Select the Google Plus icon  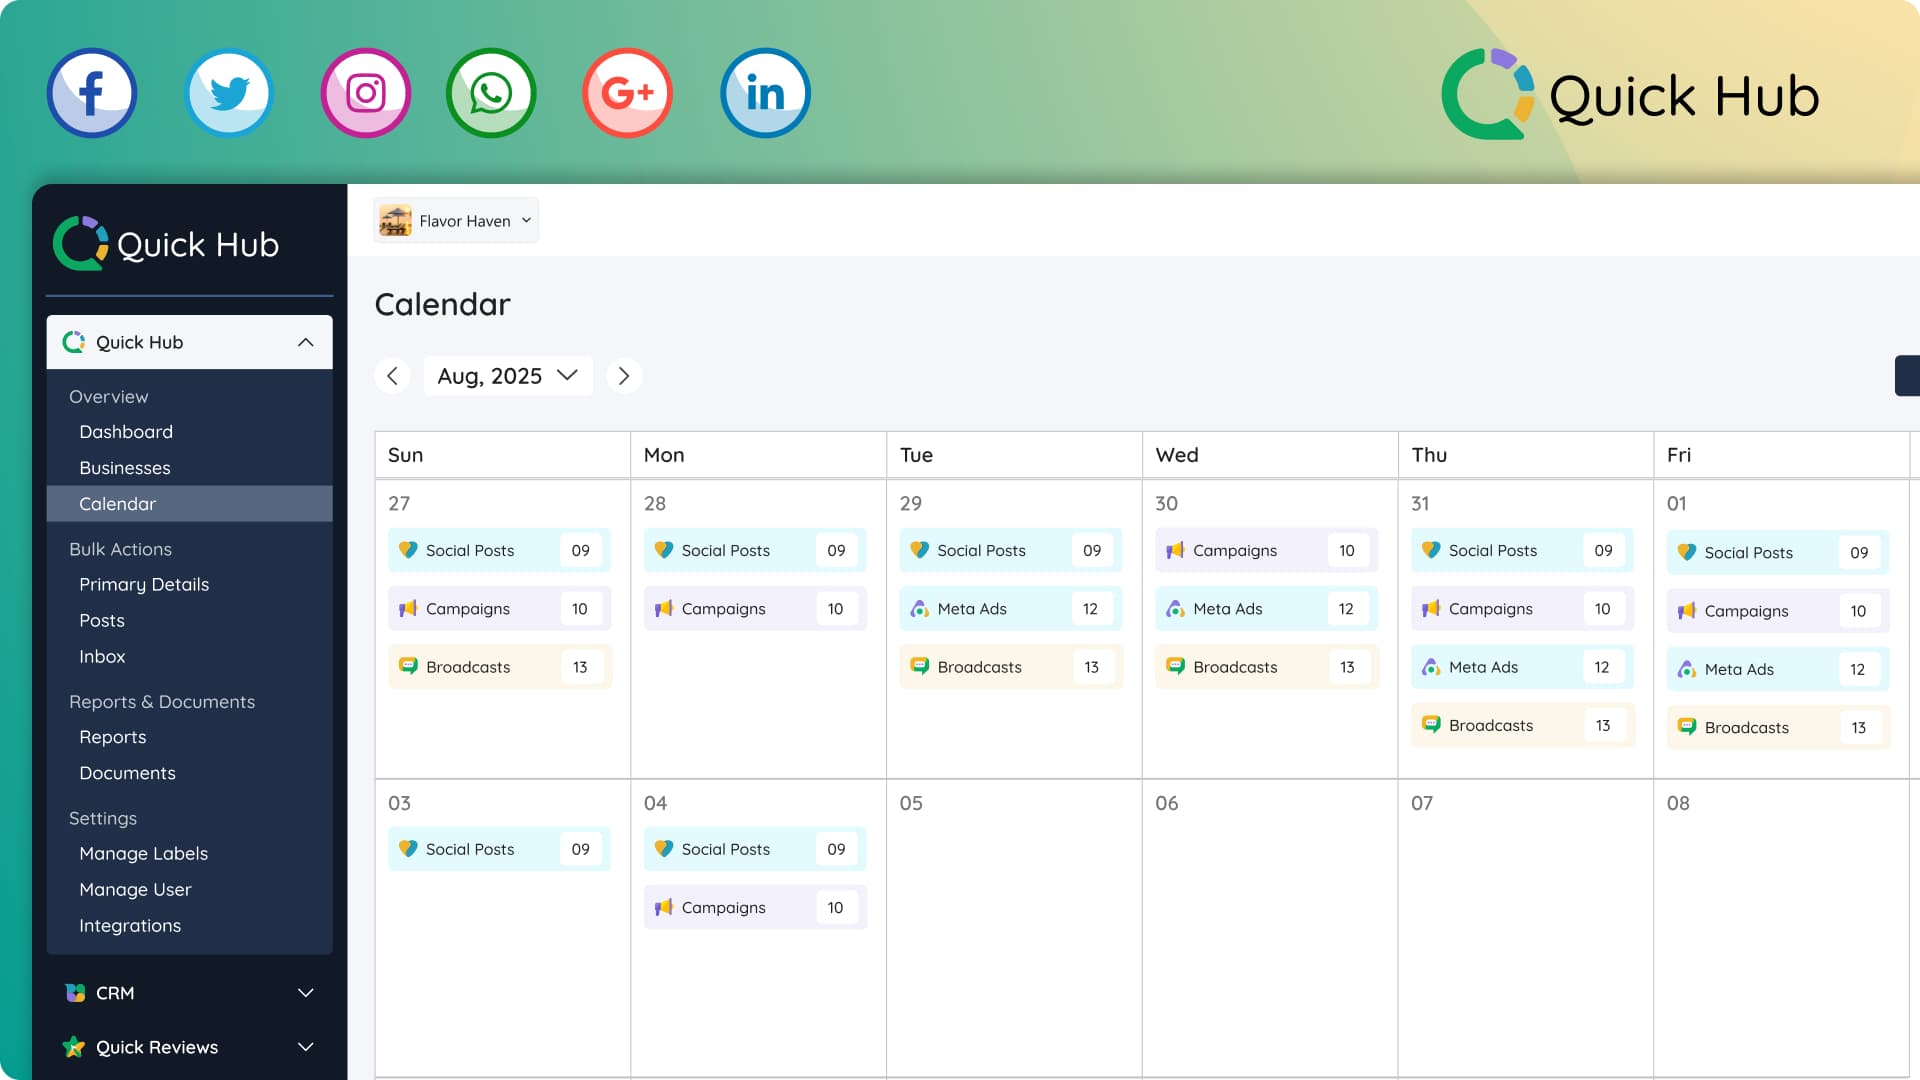coord(627,92)
